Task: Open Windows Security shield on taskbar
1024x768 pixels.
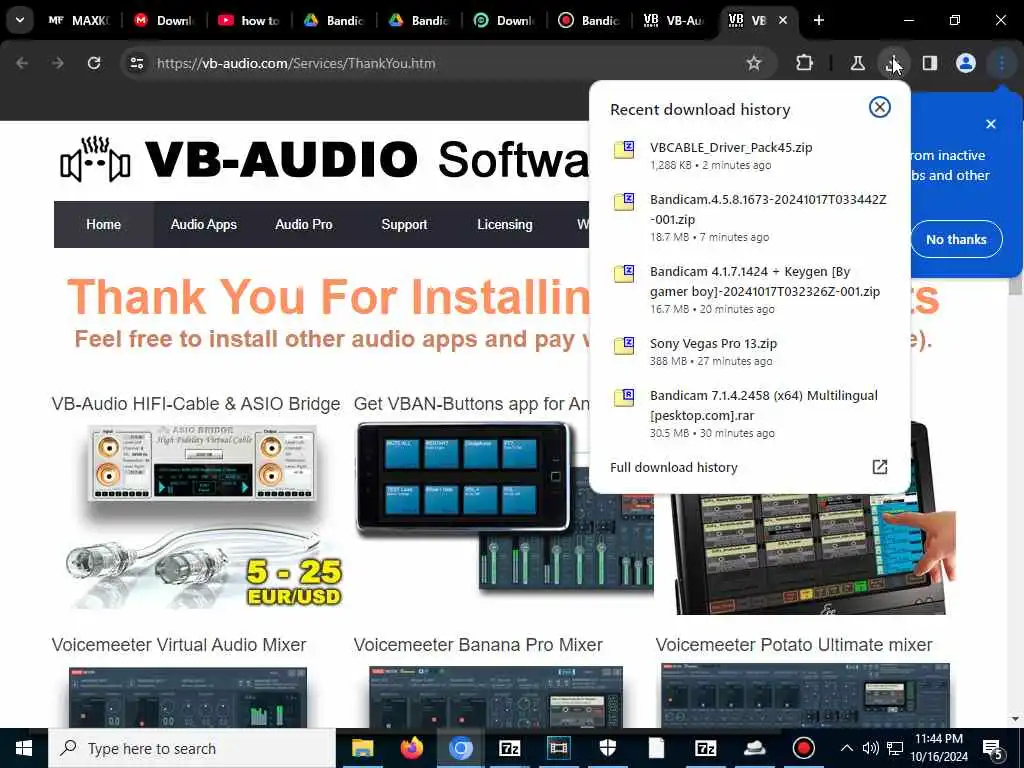Action: (607, 748)
